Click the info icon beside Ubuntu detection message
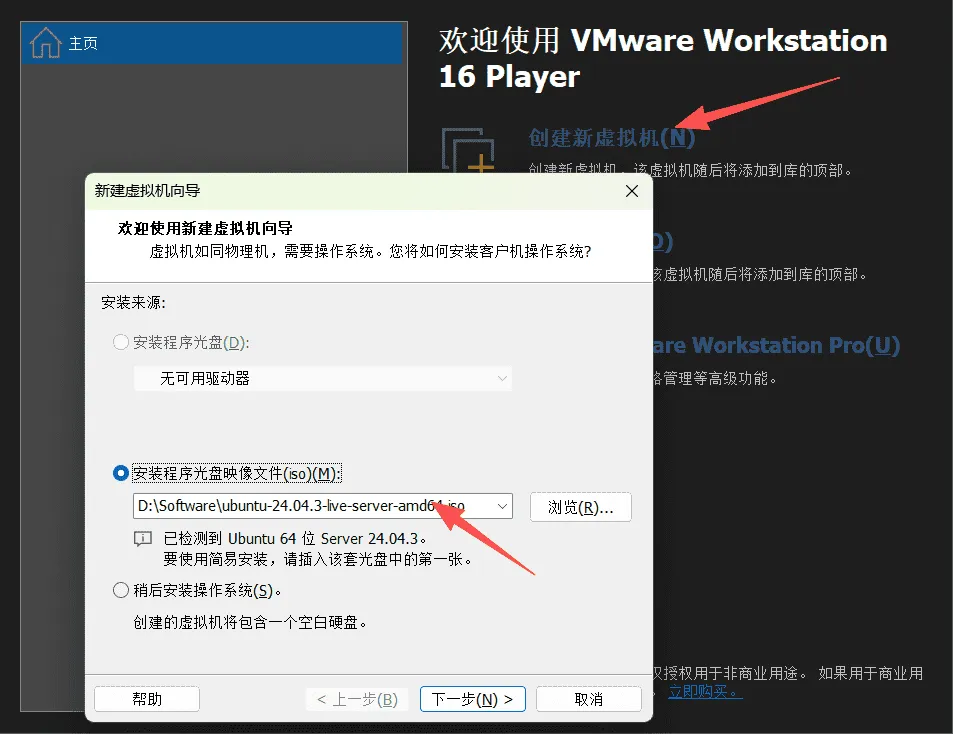Screen dimensions: 953x734 click(x=143, y=538)
